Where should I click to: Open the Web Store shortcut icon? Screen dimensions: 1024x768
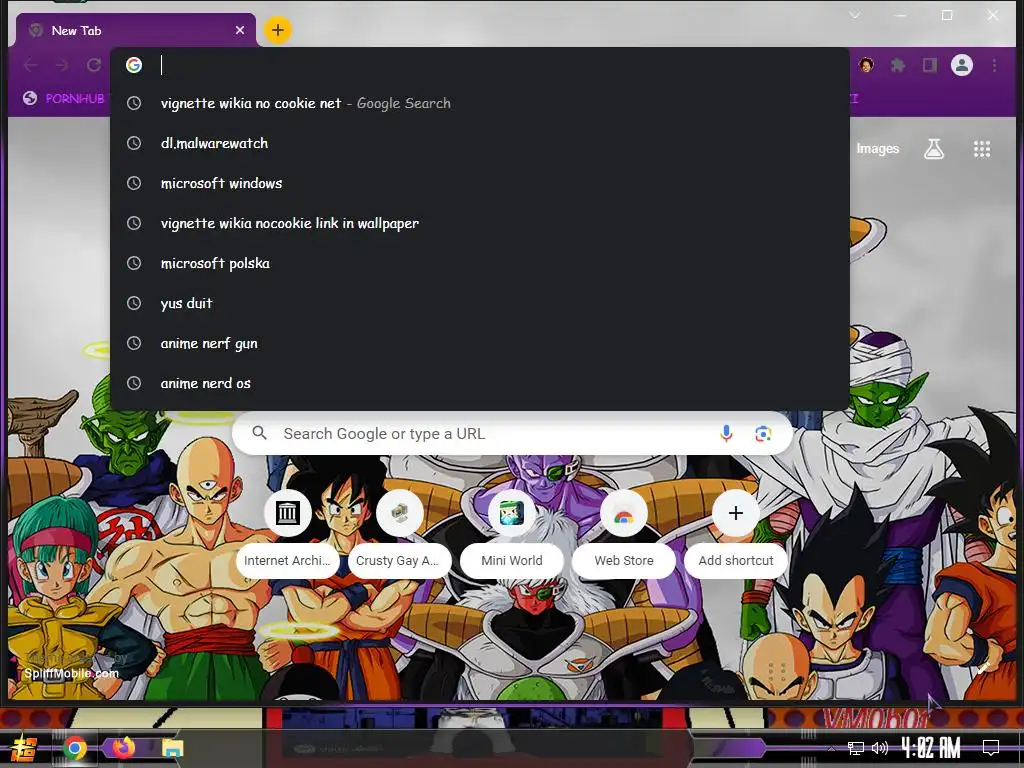click(x=624, y=513)
